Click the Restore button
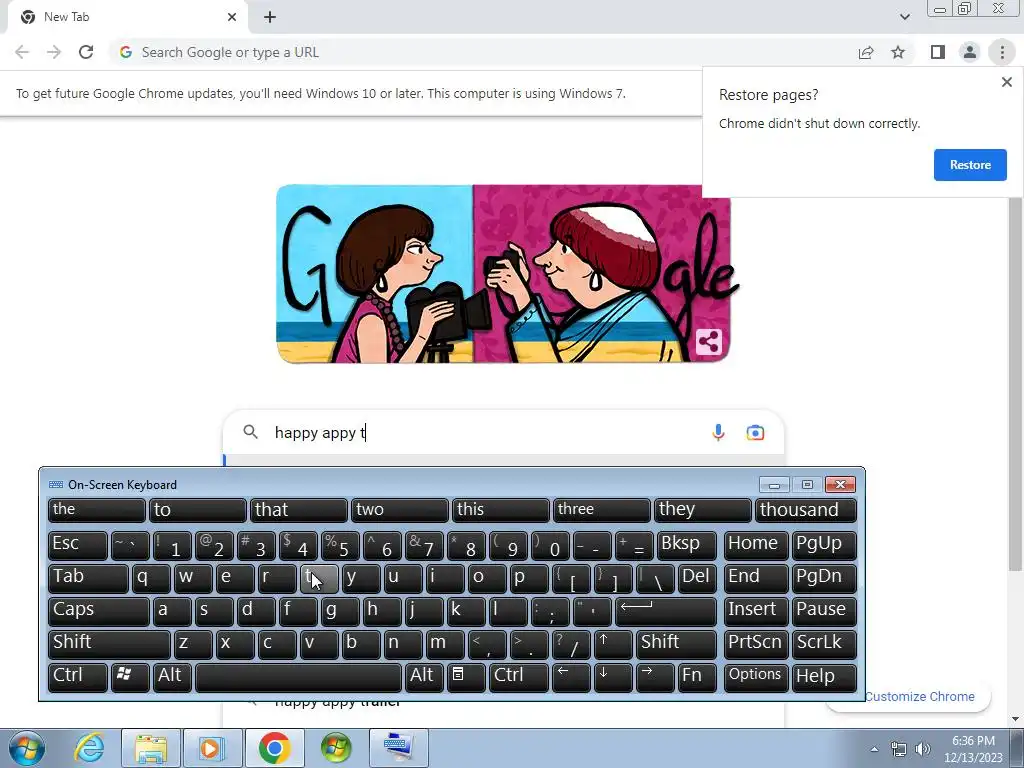The width and height of the screenshot is (1024, 768). click(x=970, y=165)
